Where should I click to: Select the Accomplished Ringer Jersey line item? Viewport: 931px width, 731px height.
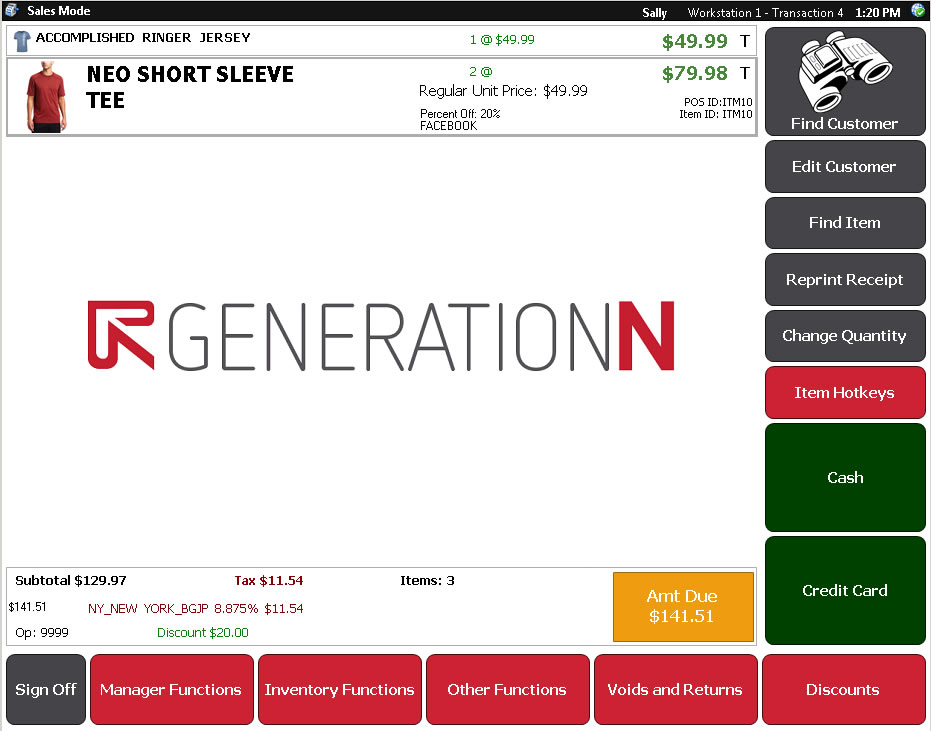[x=382, y=41]
